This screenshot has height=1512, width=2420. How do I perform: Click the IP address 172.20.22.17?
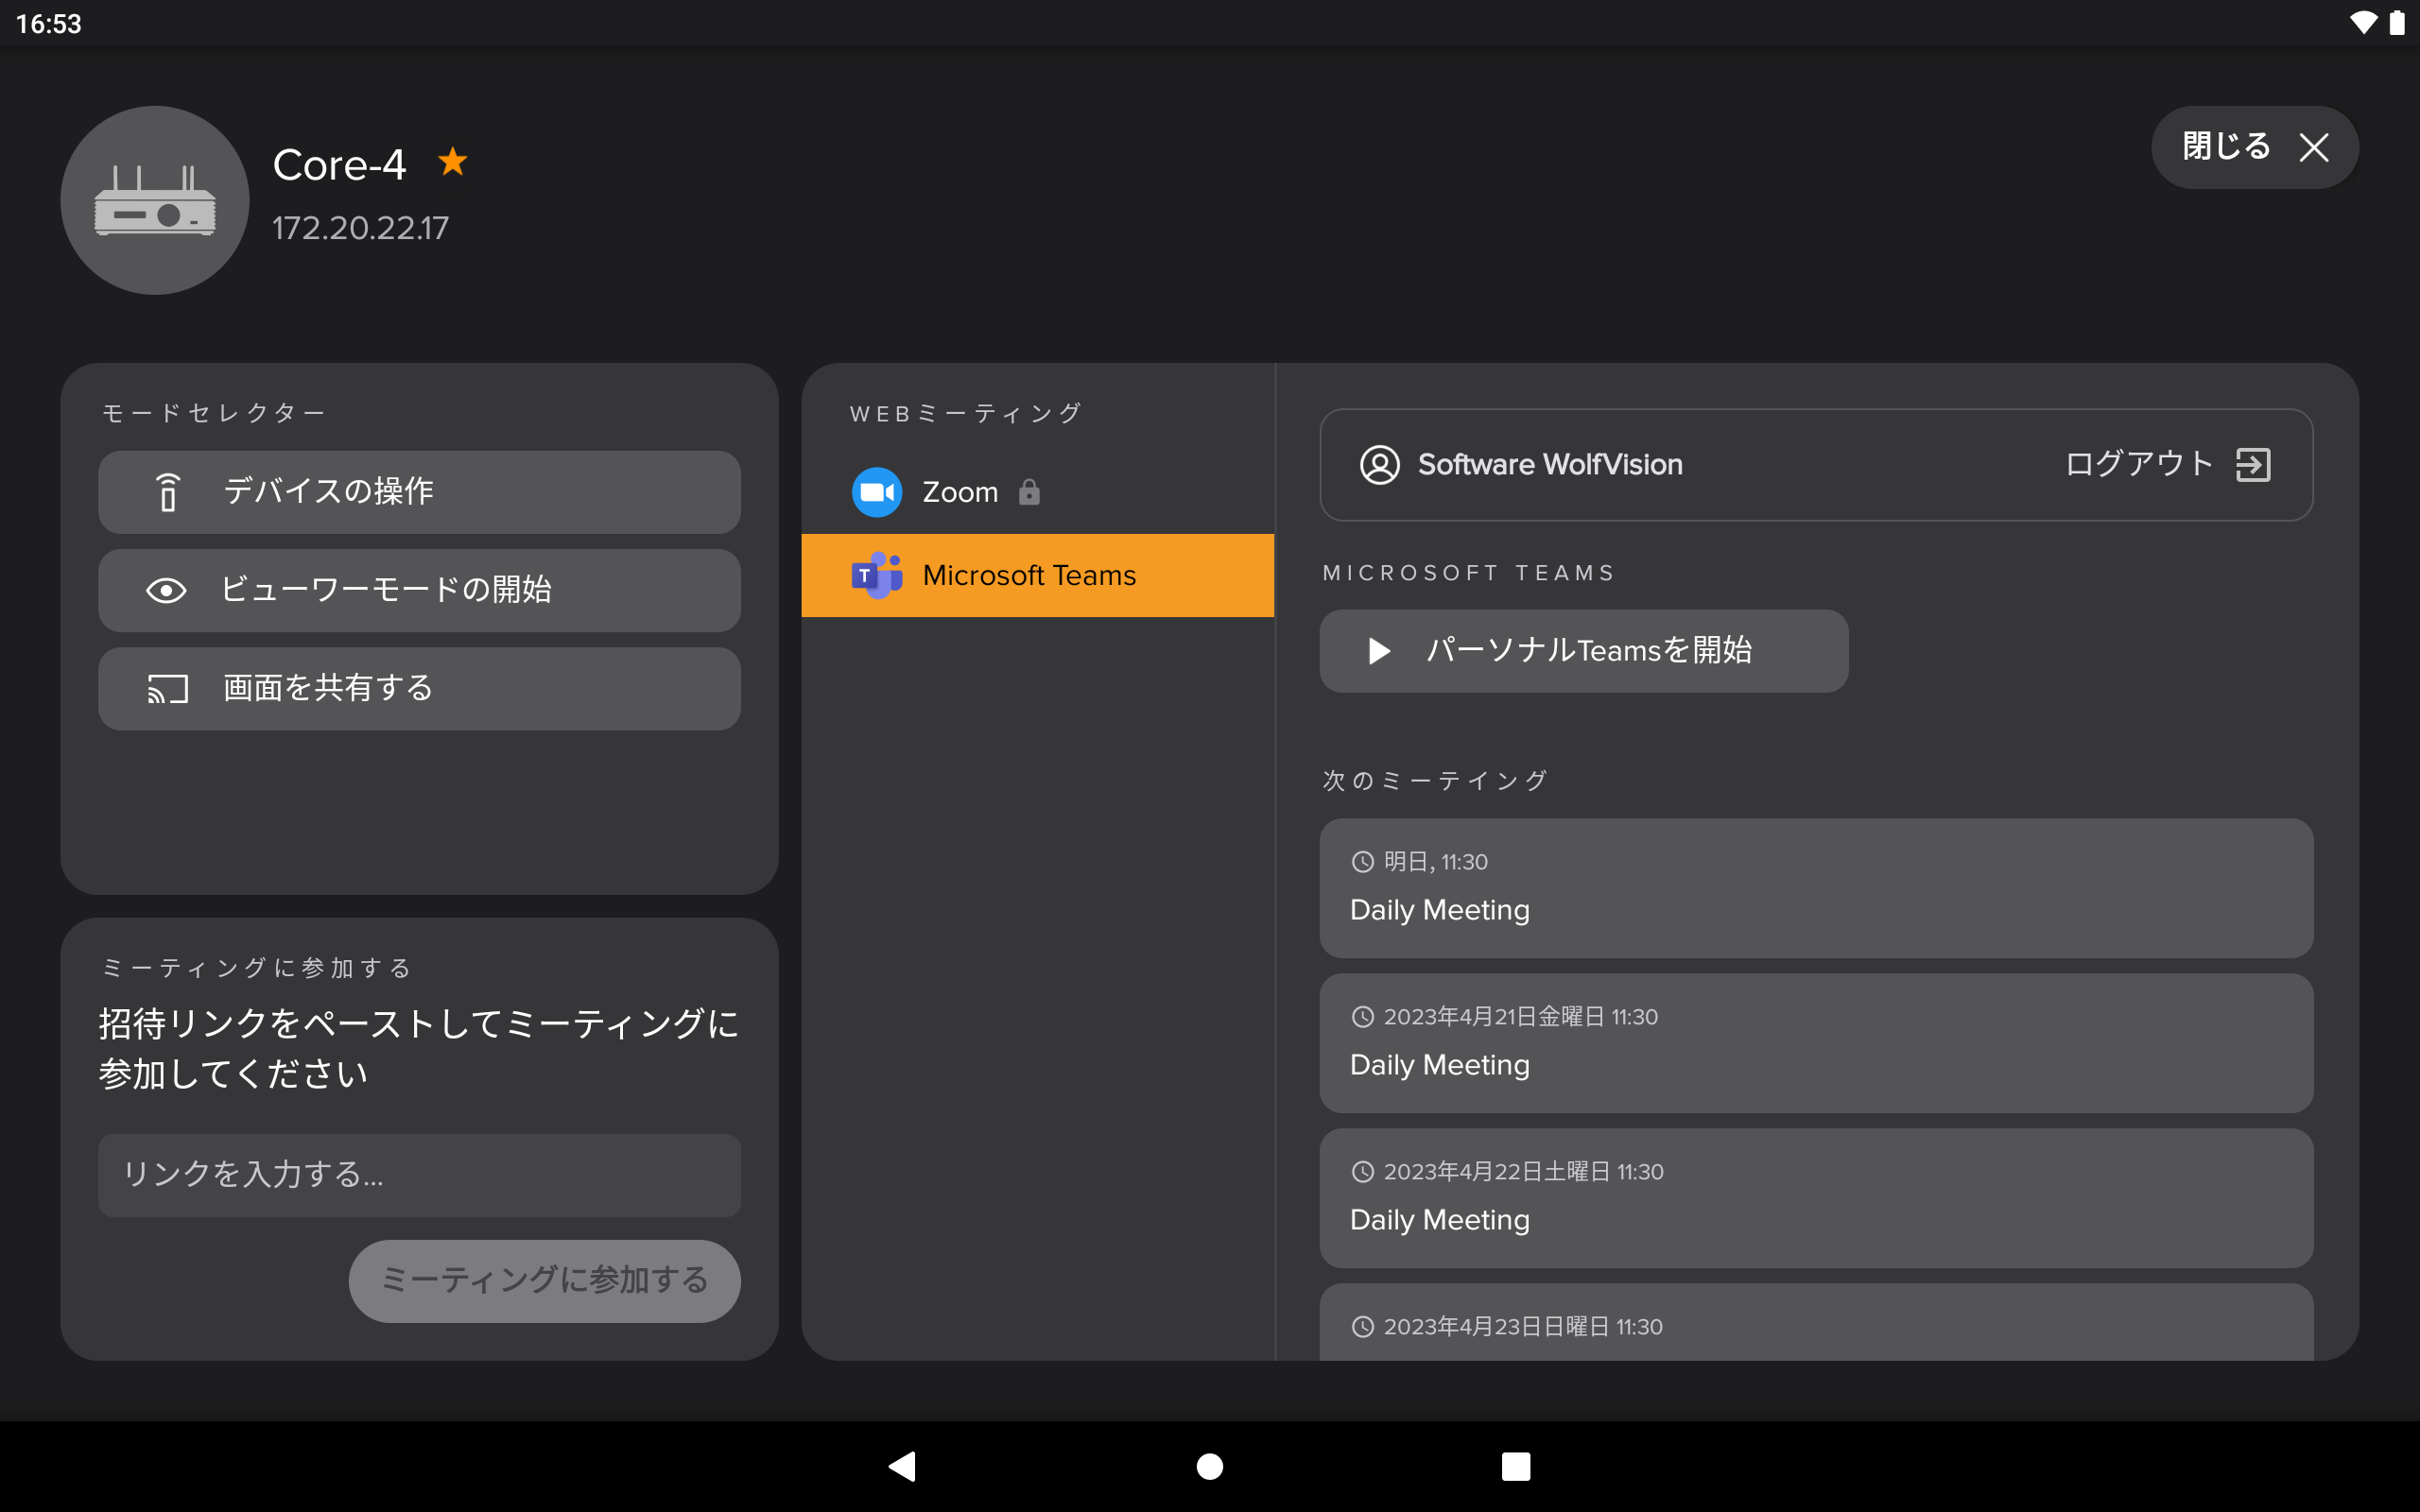tap(360, 228)
